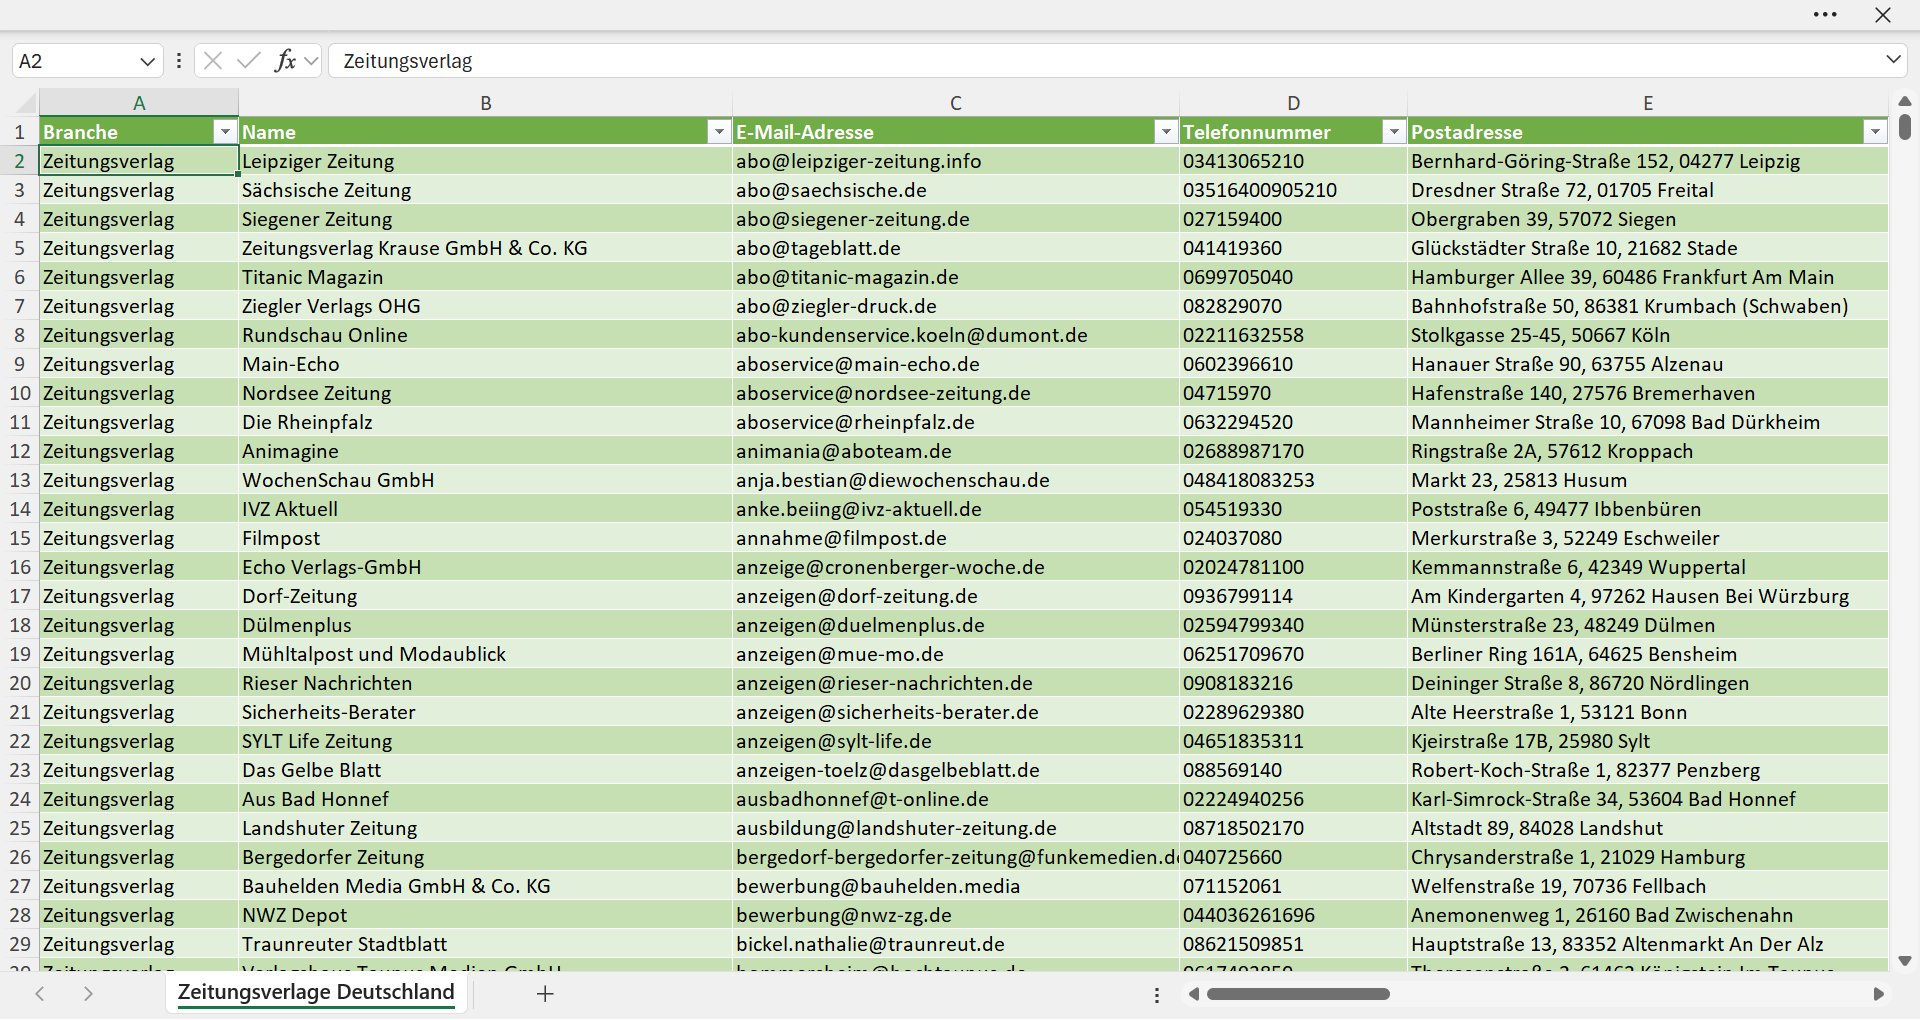Open the Name column filter dropdown

719,132
